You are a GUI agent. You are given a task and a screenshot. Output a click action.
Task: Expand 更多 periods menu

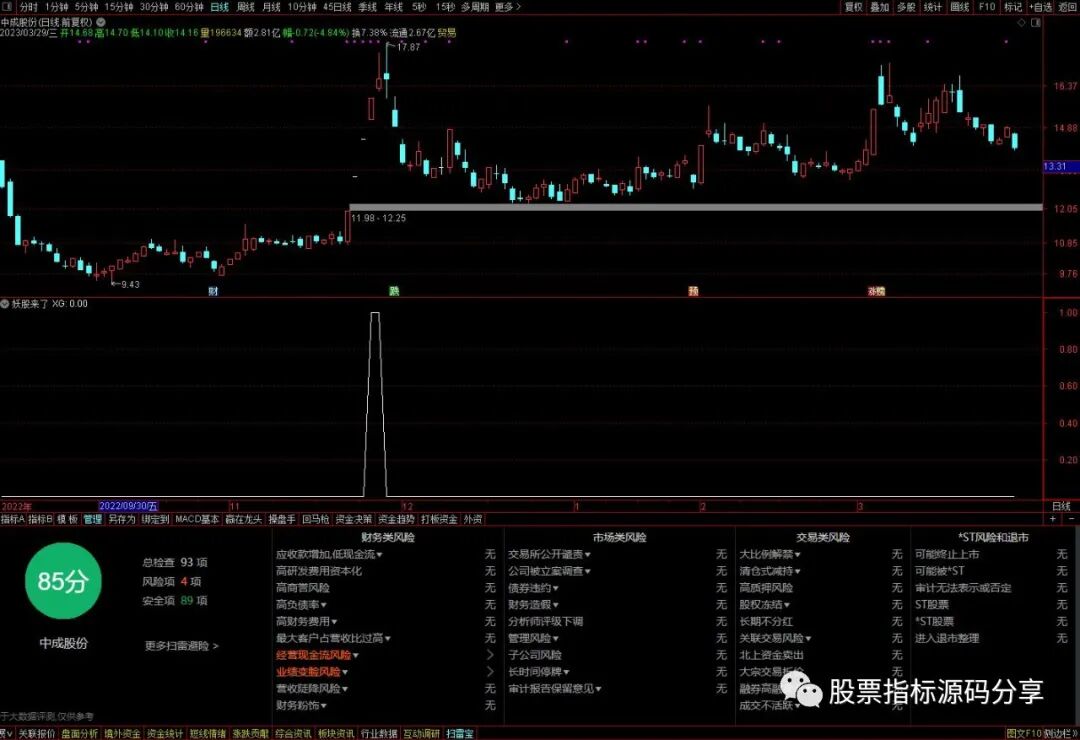[508, 7]
